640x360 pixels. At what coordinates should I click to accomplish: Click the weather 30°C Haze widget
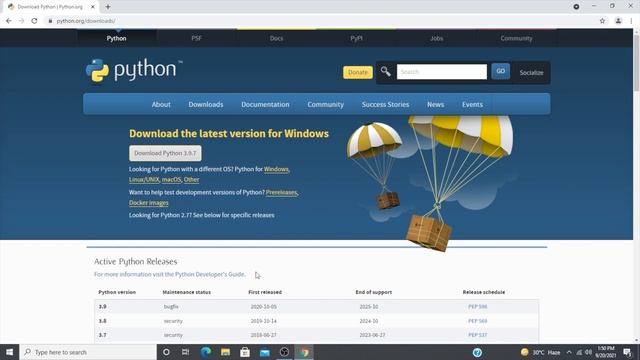540,352
